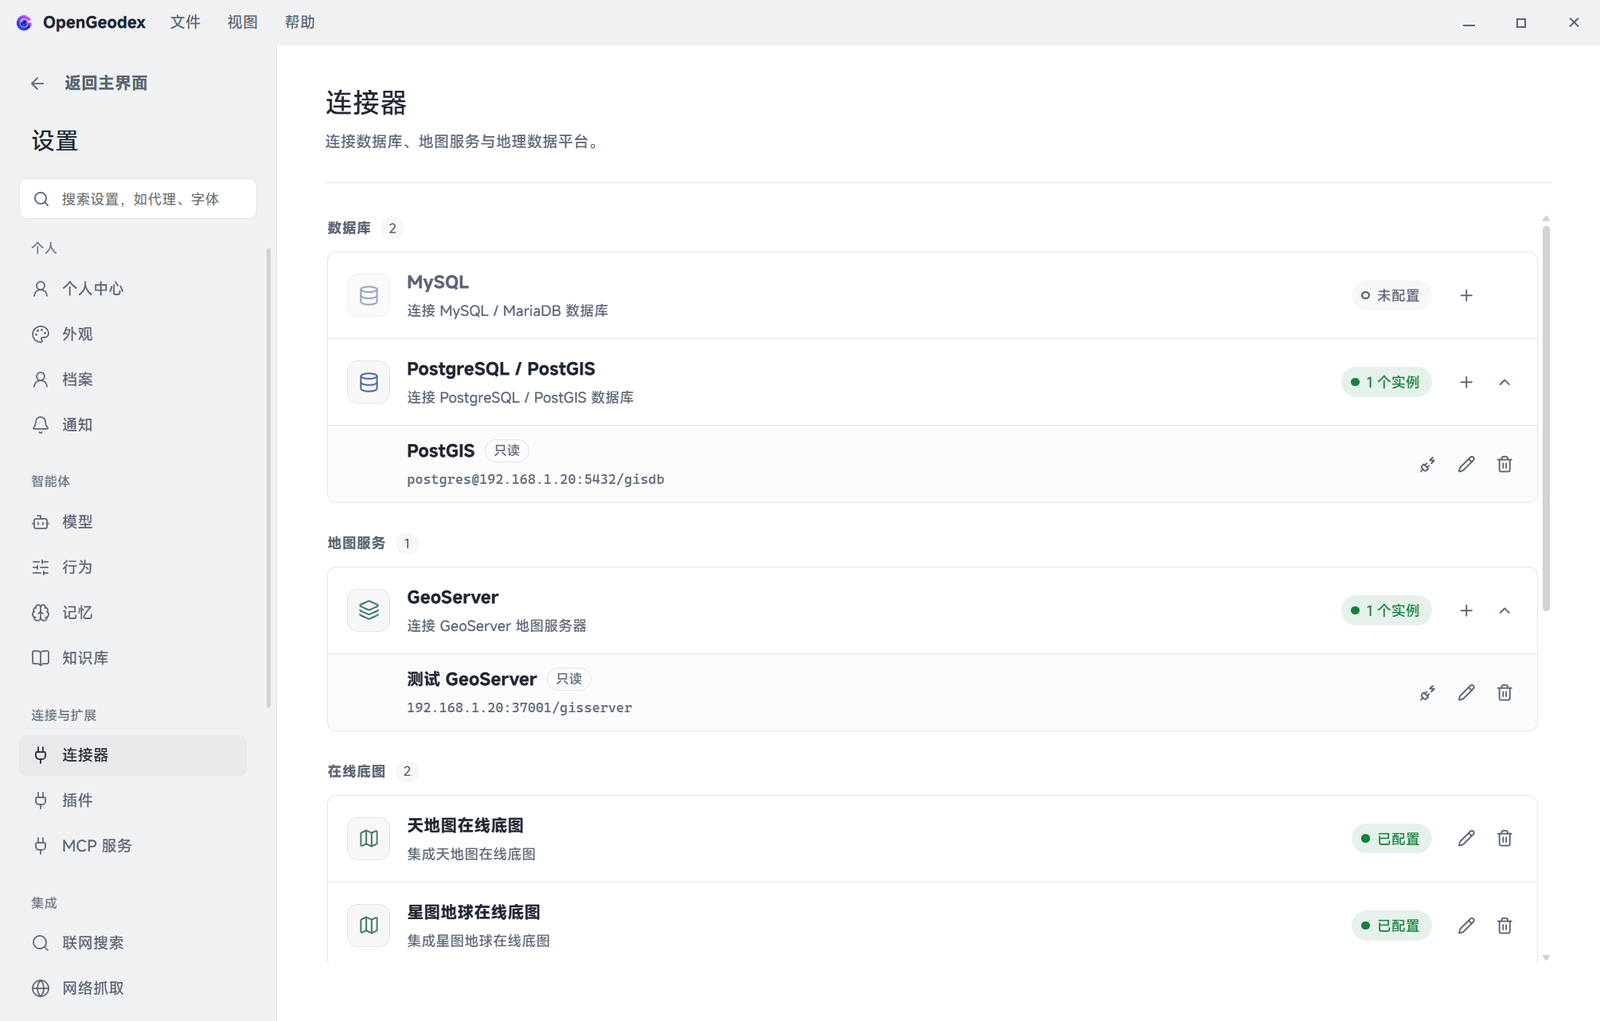
Task: Add a GeoServer instance
Action: tap(1466, 610)
